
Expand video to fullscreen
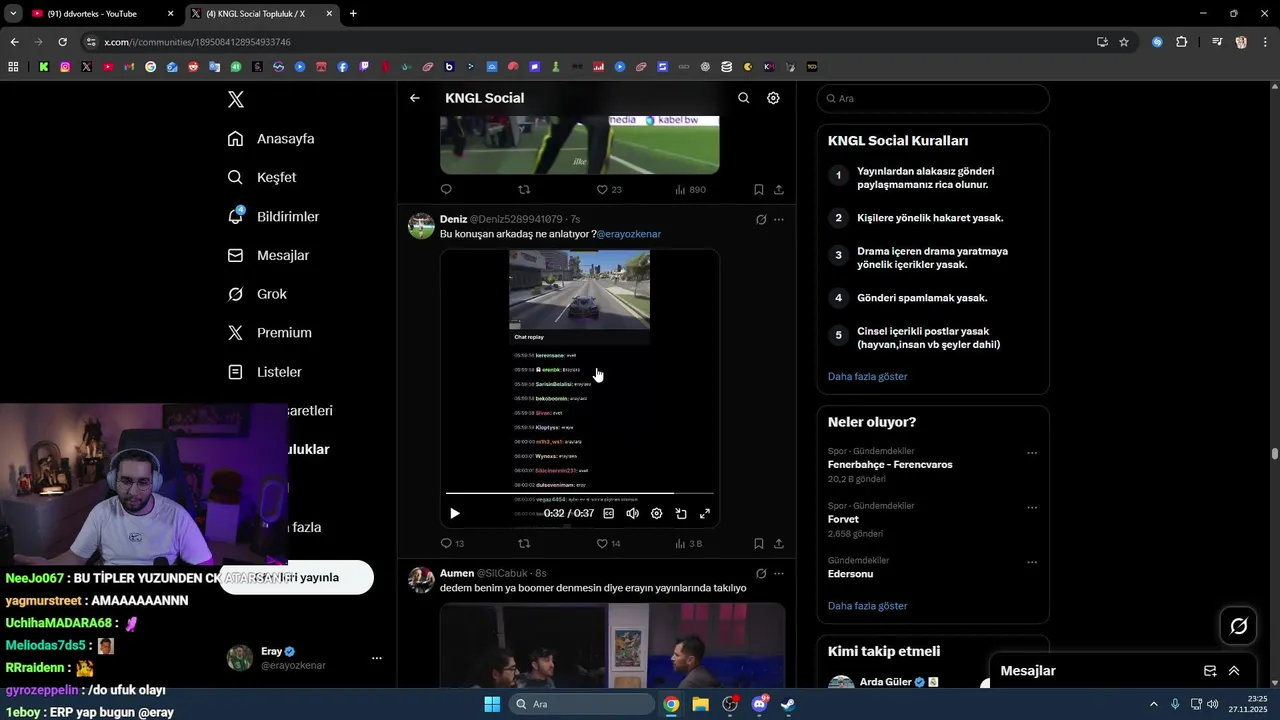tap(704, 513)
